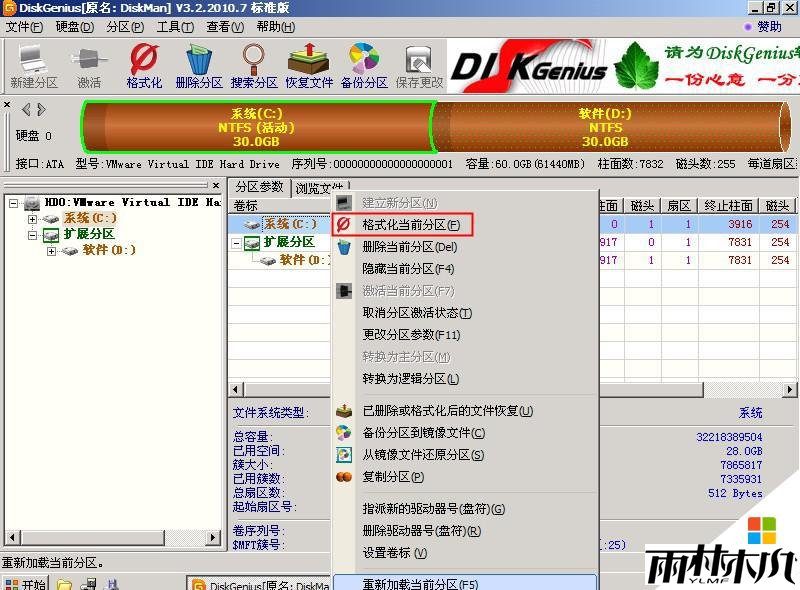Click the 格式化 (Format) toolbar icon
Screen dimensions: 800x590
144,66
